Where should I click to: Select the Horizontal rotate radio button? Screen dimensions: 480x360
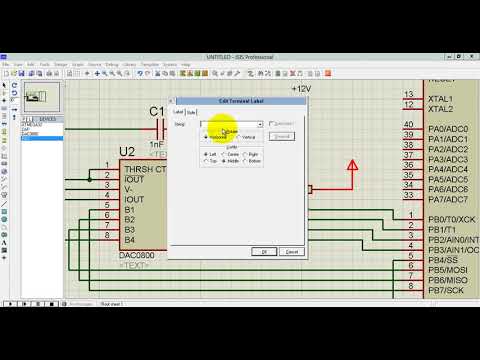[x=206, y=137]
